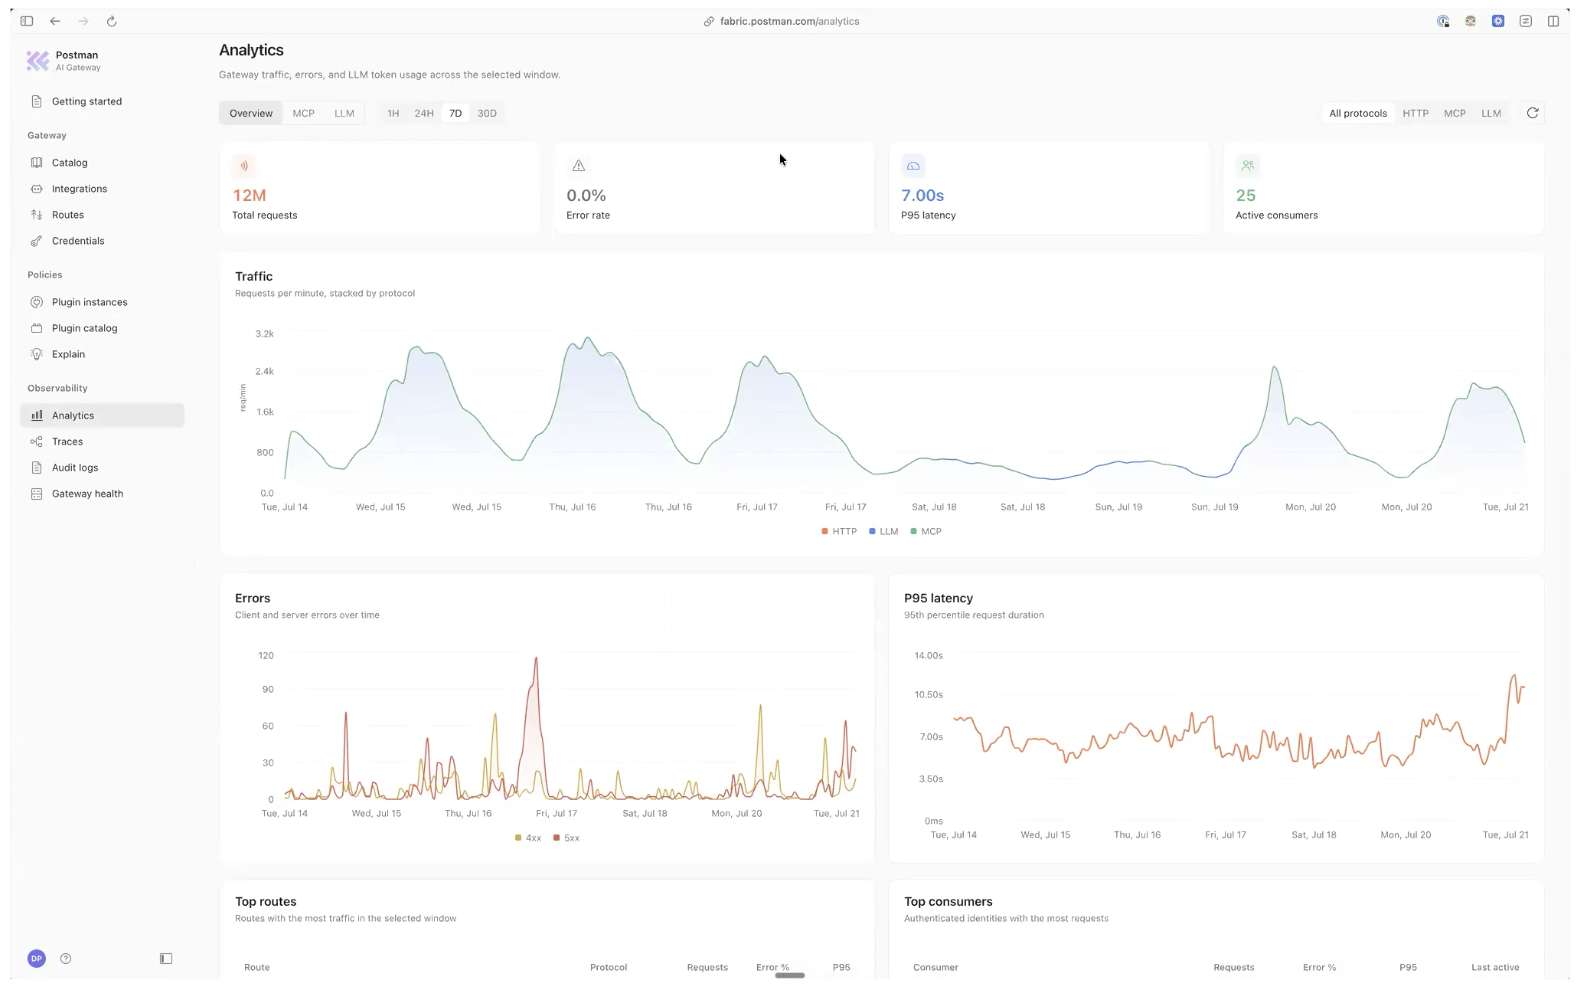Click the DP user avatar
This screenshot has width=1576, height=1000.
(37, 958)
